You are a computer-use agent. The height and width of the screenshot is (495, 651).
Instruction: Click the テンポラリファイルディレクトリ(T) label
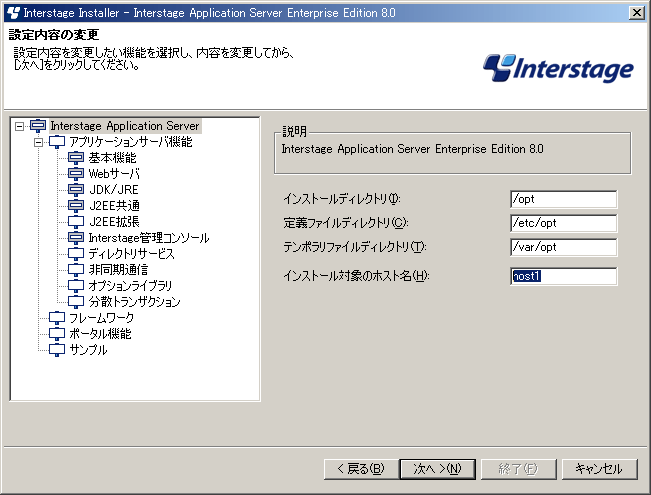[x=355, y=248]
